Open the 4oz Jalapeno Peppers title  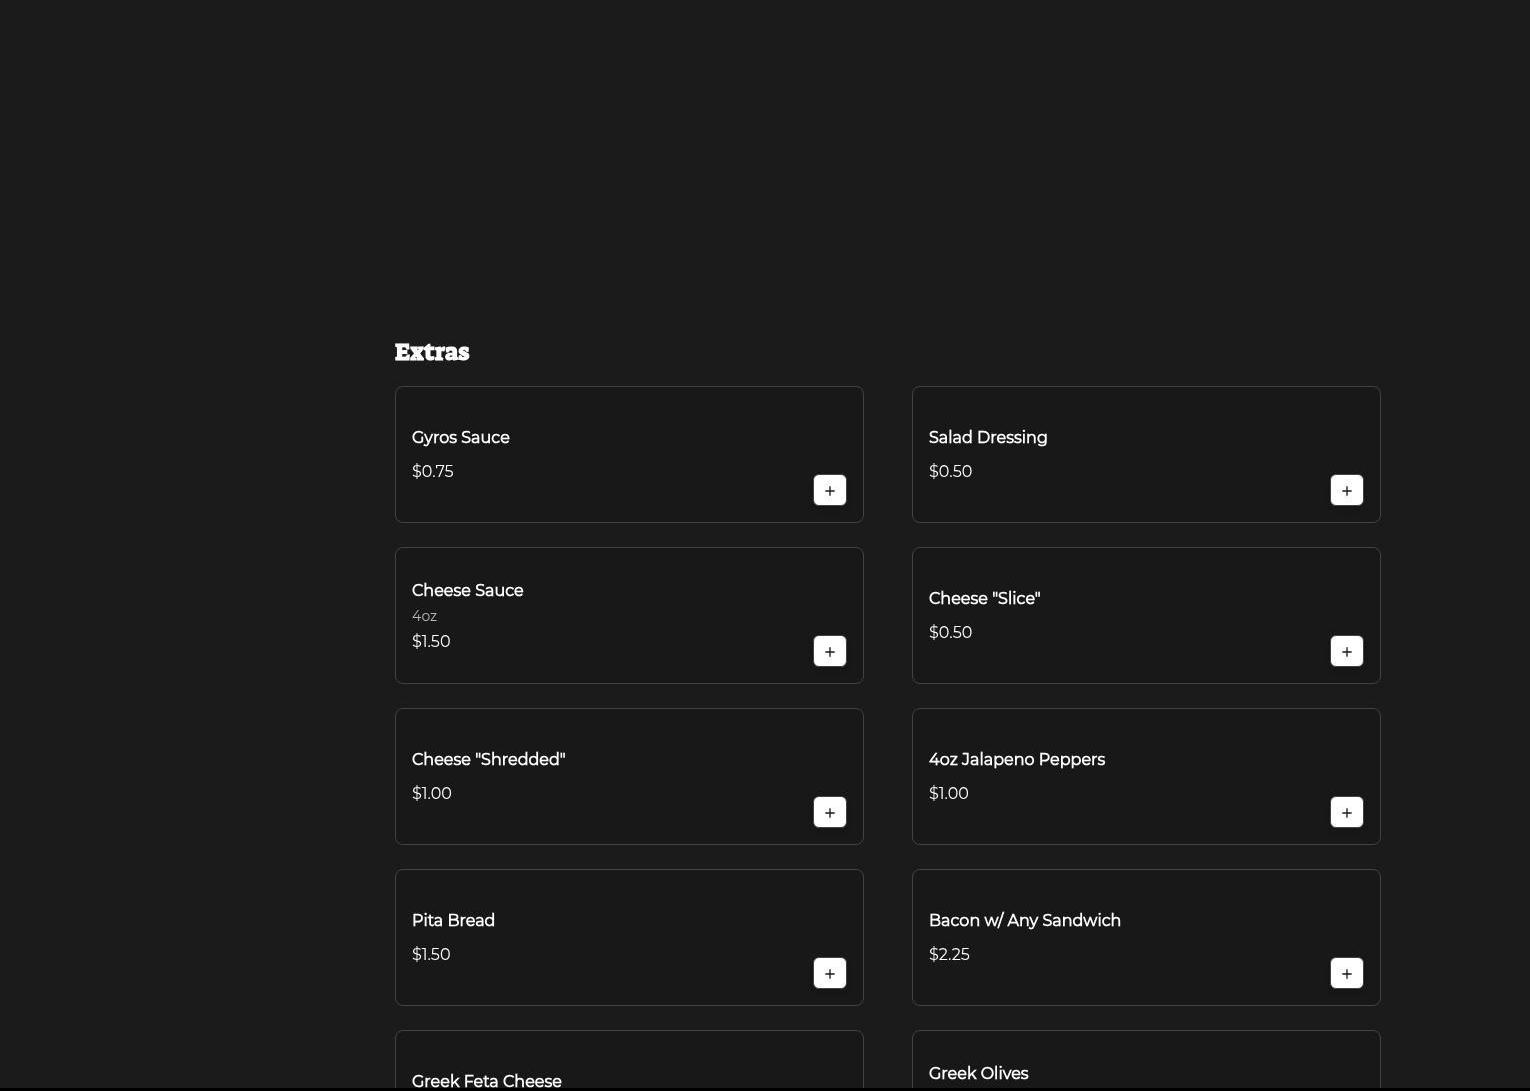click(x=1016, y=759)
